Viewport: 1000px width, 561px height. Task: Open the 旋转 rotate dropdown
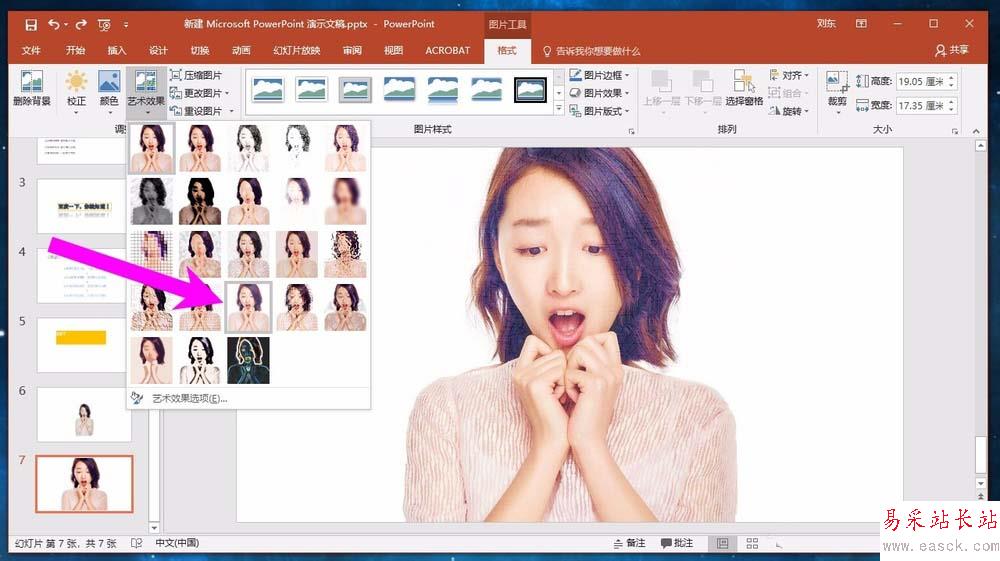[789, 111]
